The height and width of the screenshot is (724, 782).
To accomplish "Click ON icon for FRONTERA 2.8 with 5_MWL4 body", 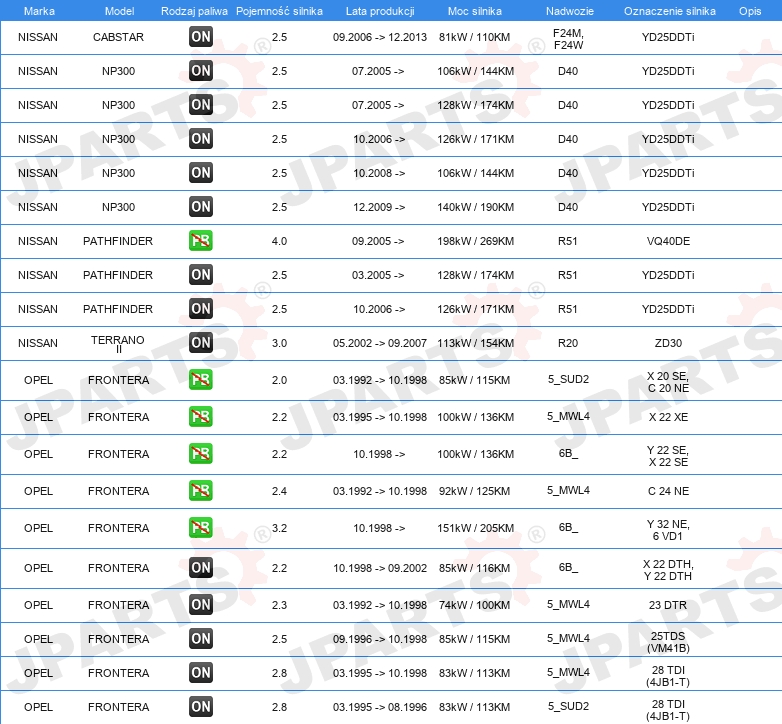I will [201, 672].
